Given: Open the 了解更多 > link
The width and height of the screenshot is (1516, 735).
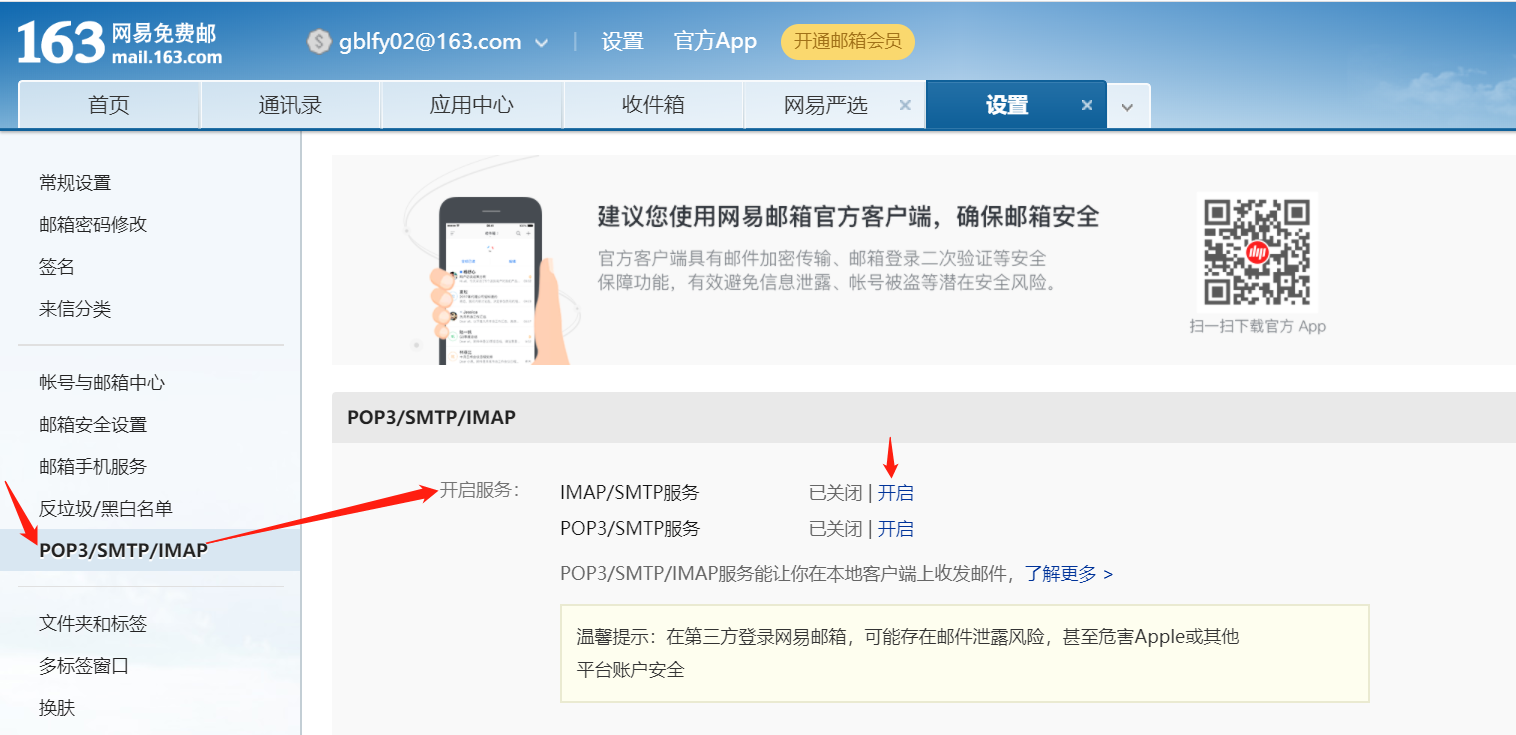Looking at the screenshot, I should pos(1069,574).
